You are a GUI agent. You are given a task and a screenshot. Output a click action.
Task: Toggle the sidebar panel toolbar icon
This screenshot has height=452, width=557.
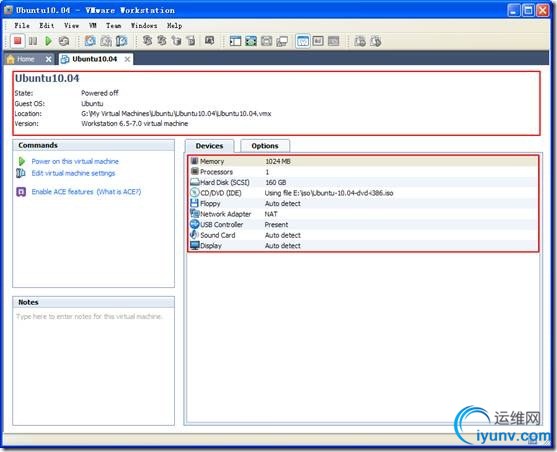click(x=235, y=41)
